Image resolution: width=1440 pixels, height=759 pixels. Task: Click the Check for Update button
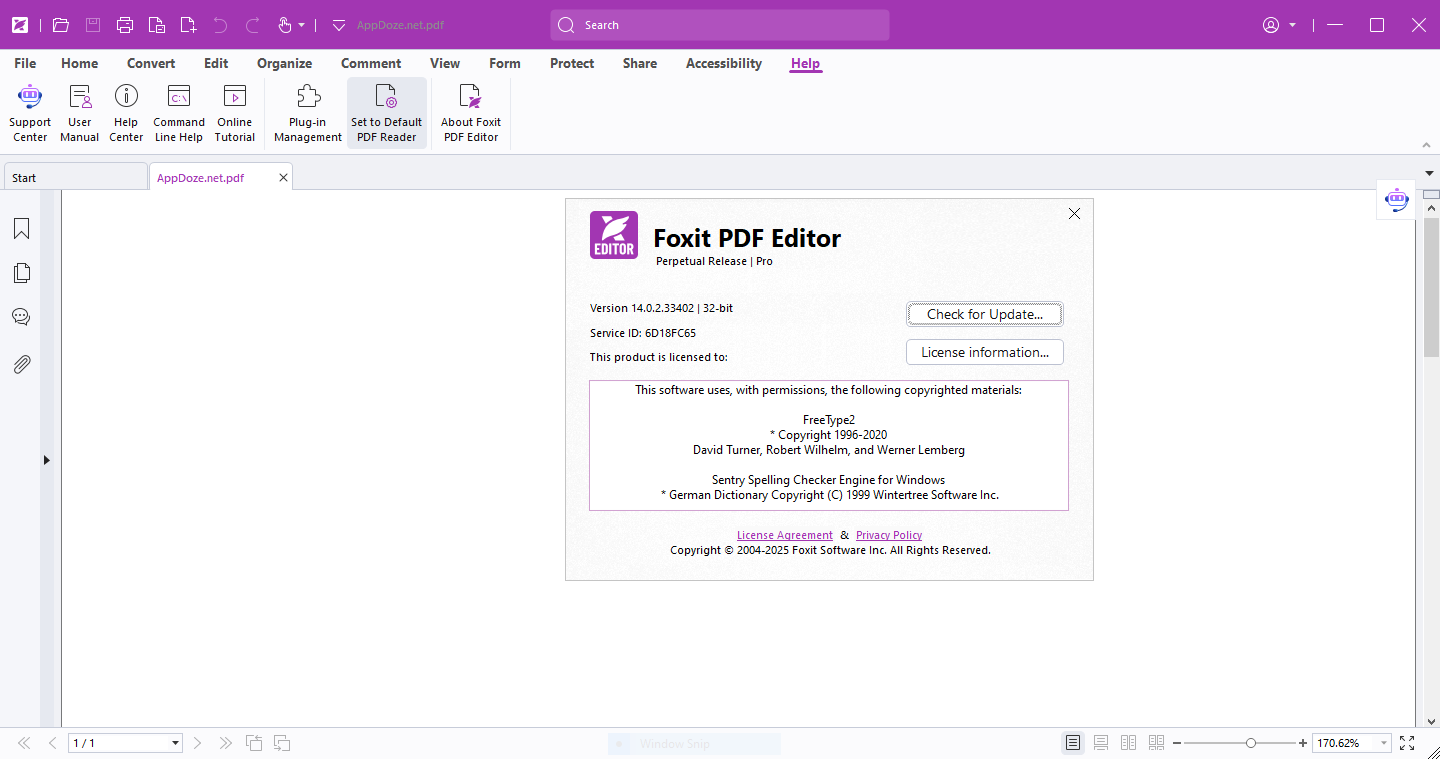984,314
